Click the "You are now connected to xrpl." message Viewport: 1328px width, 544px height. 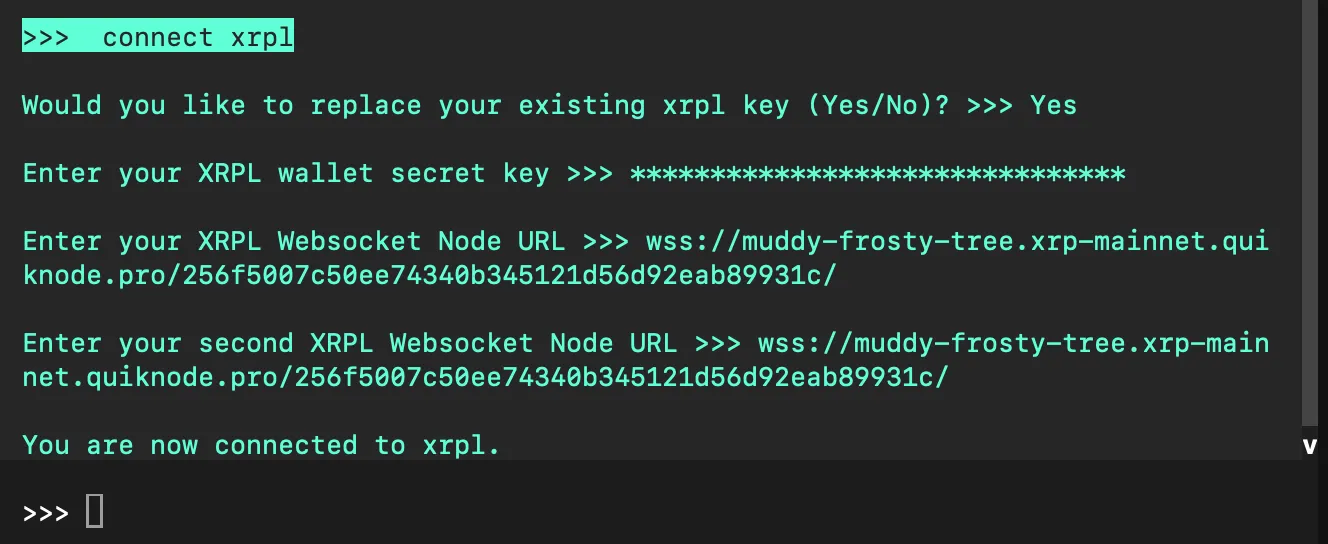(x=261, y=445)
